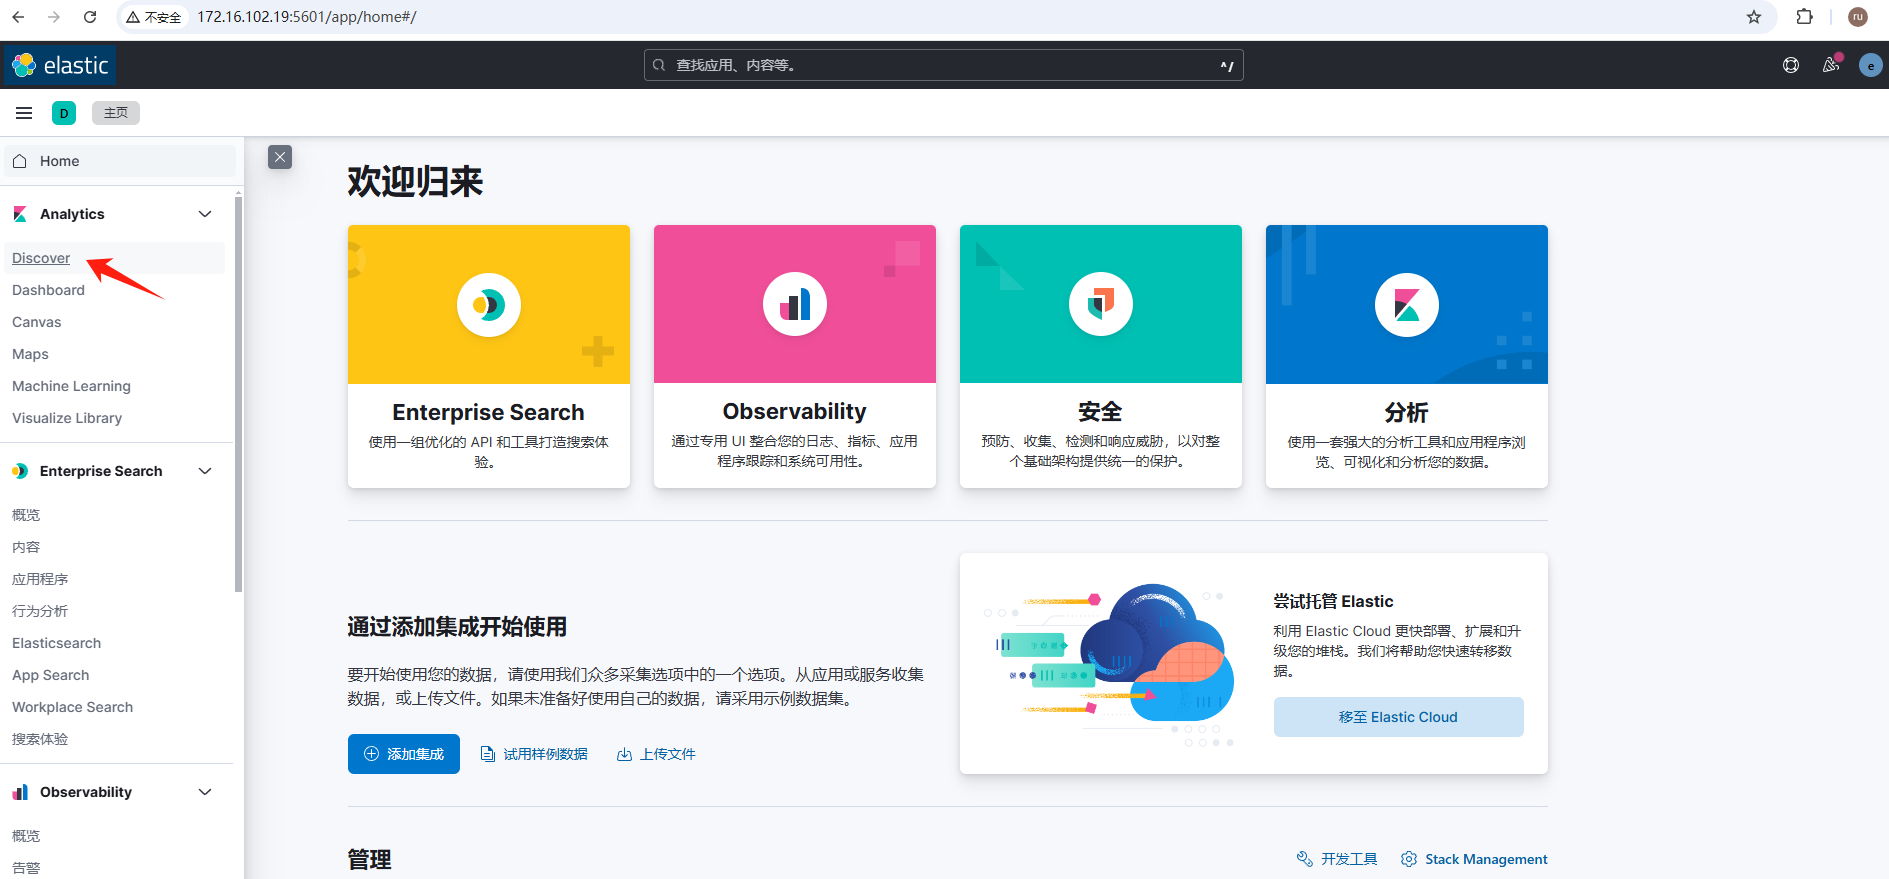Open the green D space selector
This screenshot has height=879, width=1889.
[x=64, y=113]
